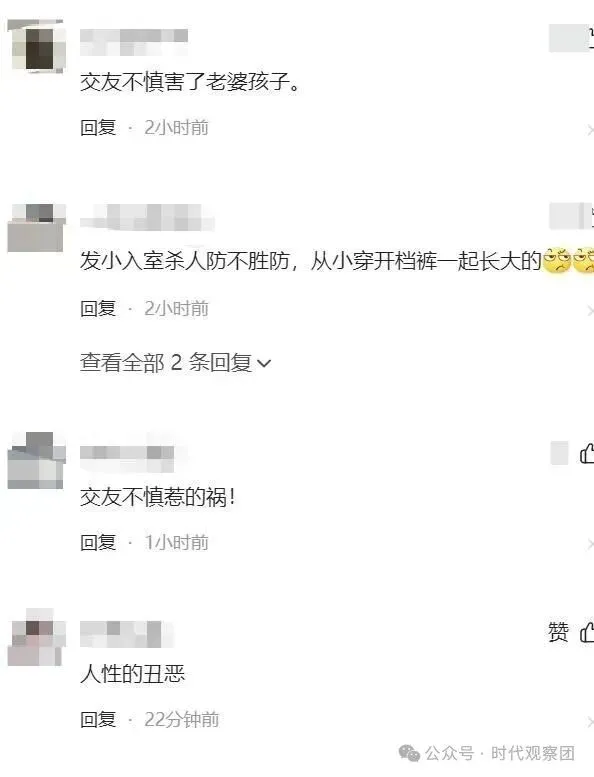Click blurred username above '交友不慎害了老婆孩子'
Image resolution: width=594 pixels, height=777 pixels.
134,42
